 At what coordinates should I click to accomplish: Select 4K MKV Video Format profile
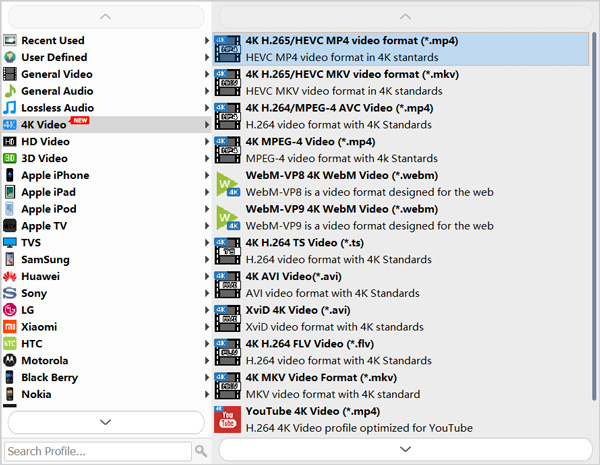click(401, 385)
